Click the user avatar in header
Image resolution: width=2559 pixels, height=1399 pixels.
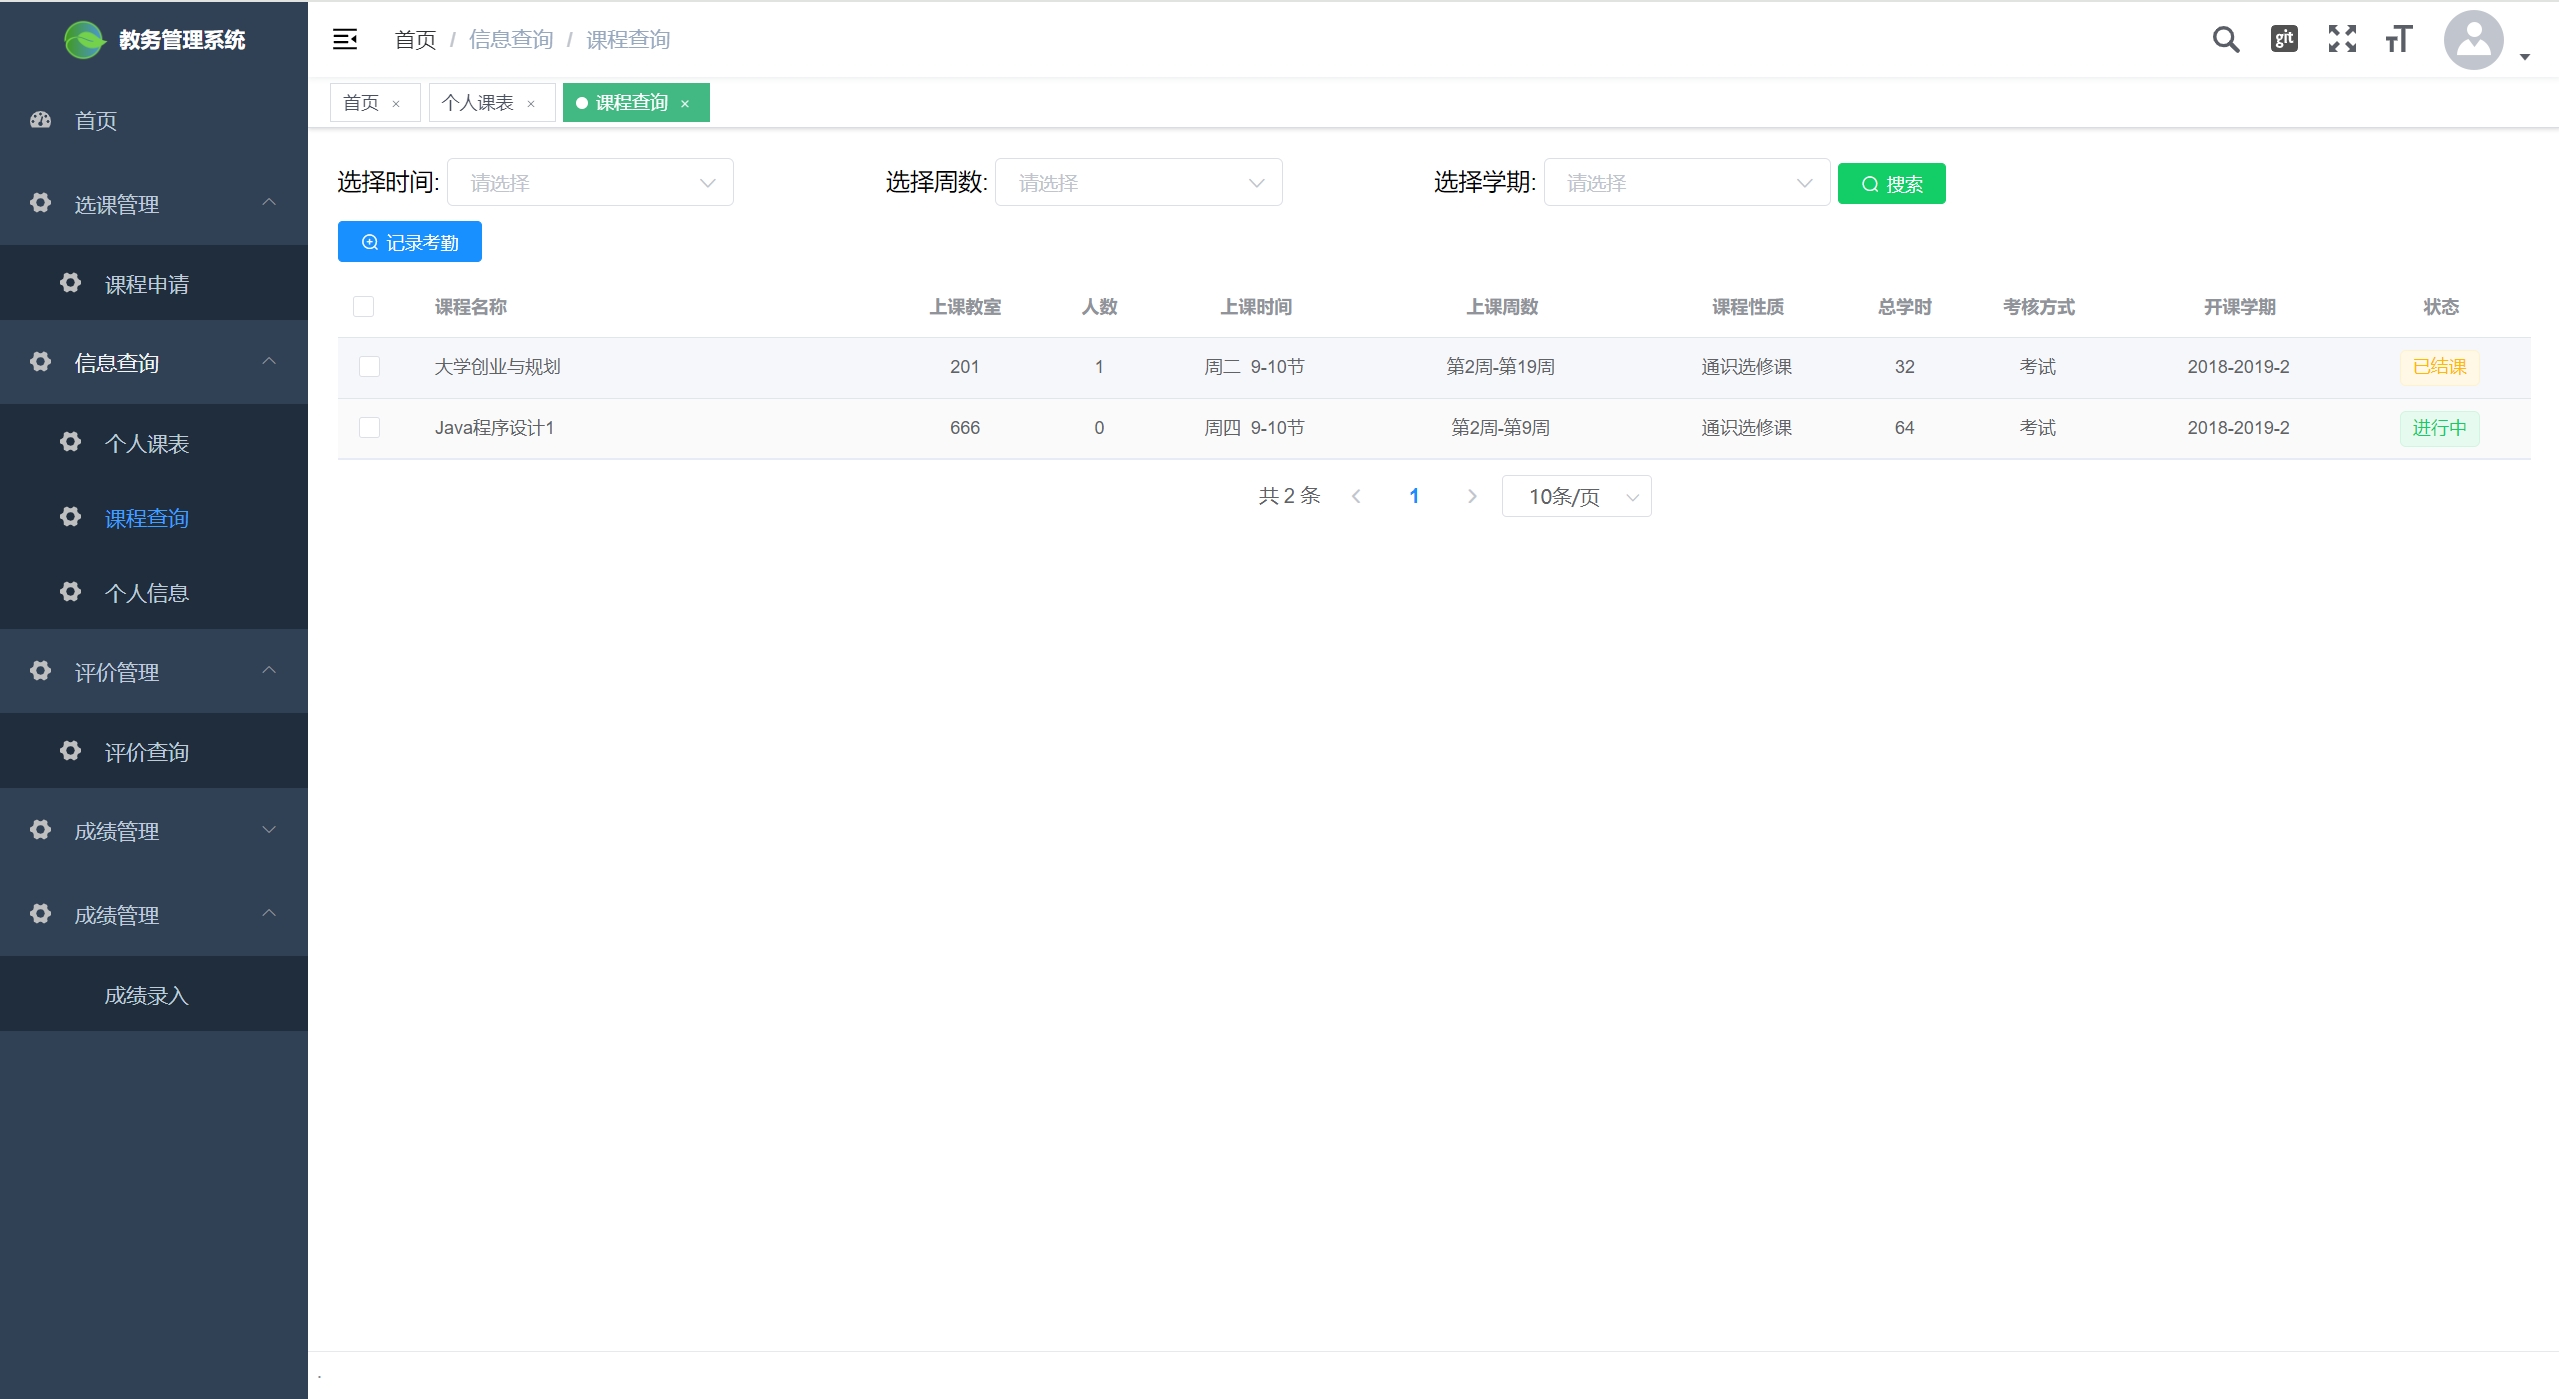[x=2473, y=40]
